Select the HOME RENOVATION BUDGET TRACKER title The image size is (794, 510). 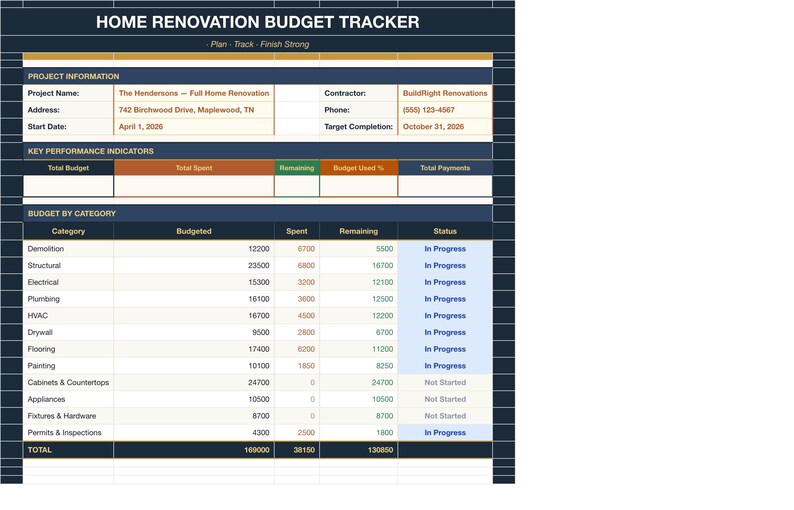[x=257, y=22]
